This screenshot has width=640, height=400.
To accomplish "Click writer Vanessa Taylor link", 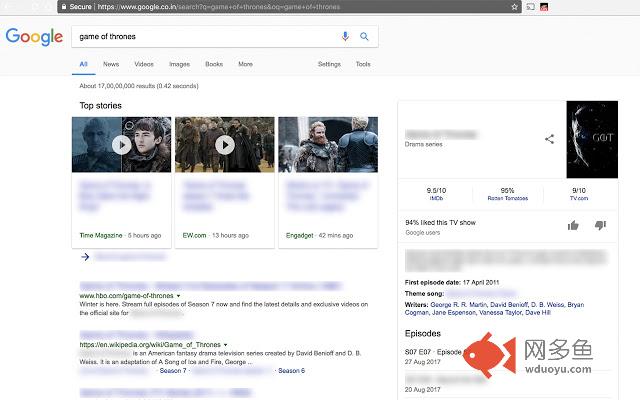I will pyautogui.click(x=500, y=312).
